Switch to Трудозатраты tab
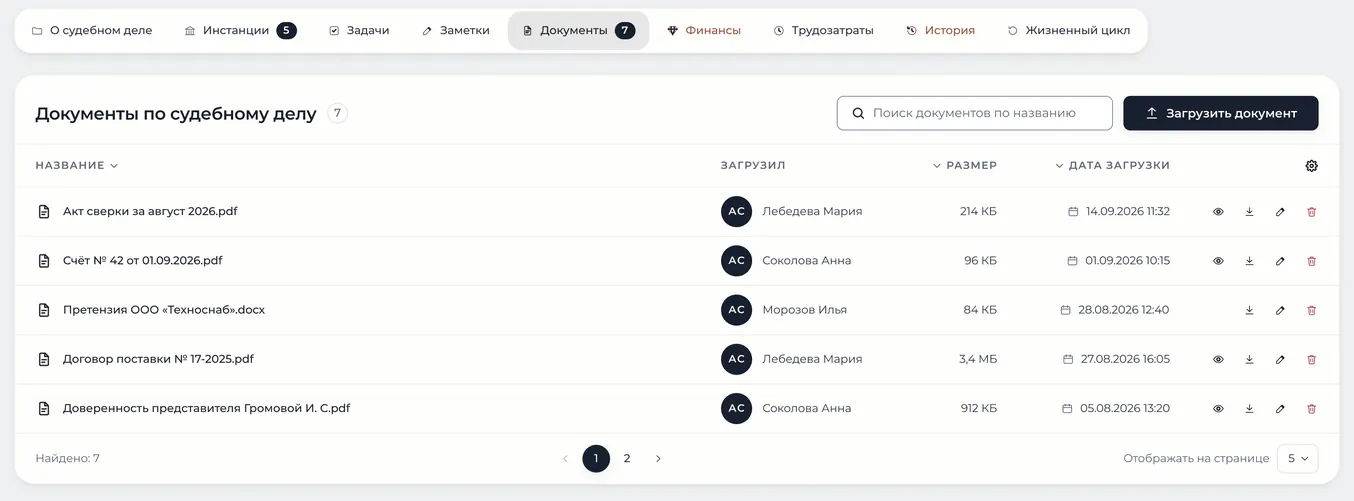This screenshot has height=501, width=1354. (823, 31)
